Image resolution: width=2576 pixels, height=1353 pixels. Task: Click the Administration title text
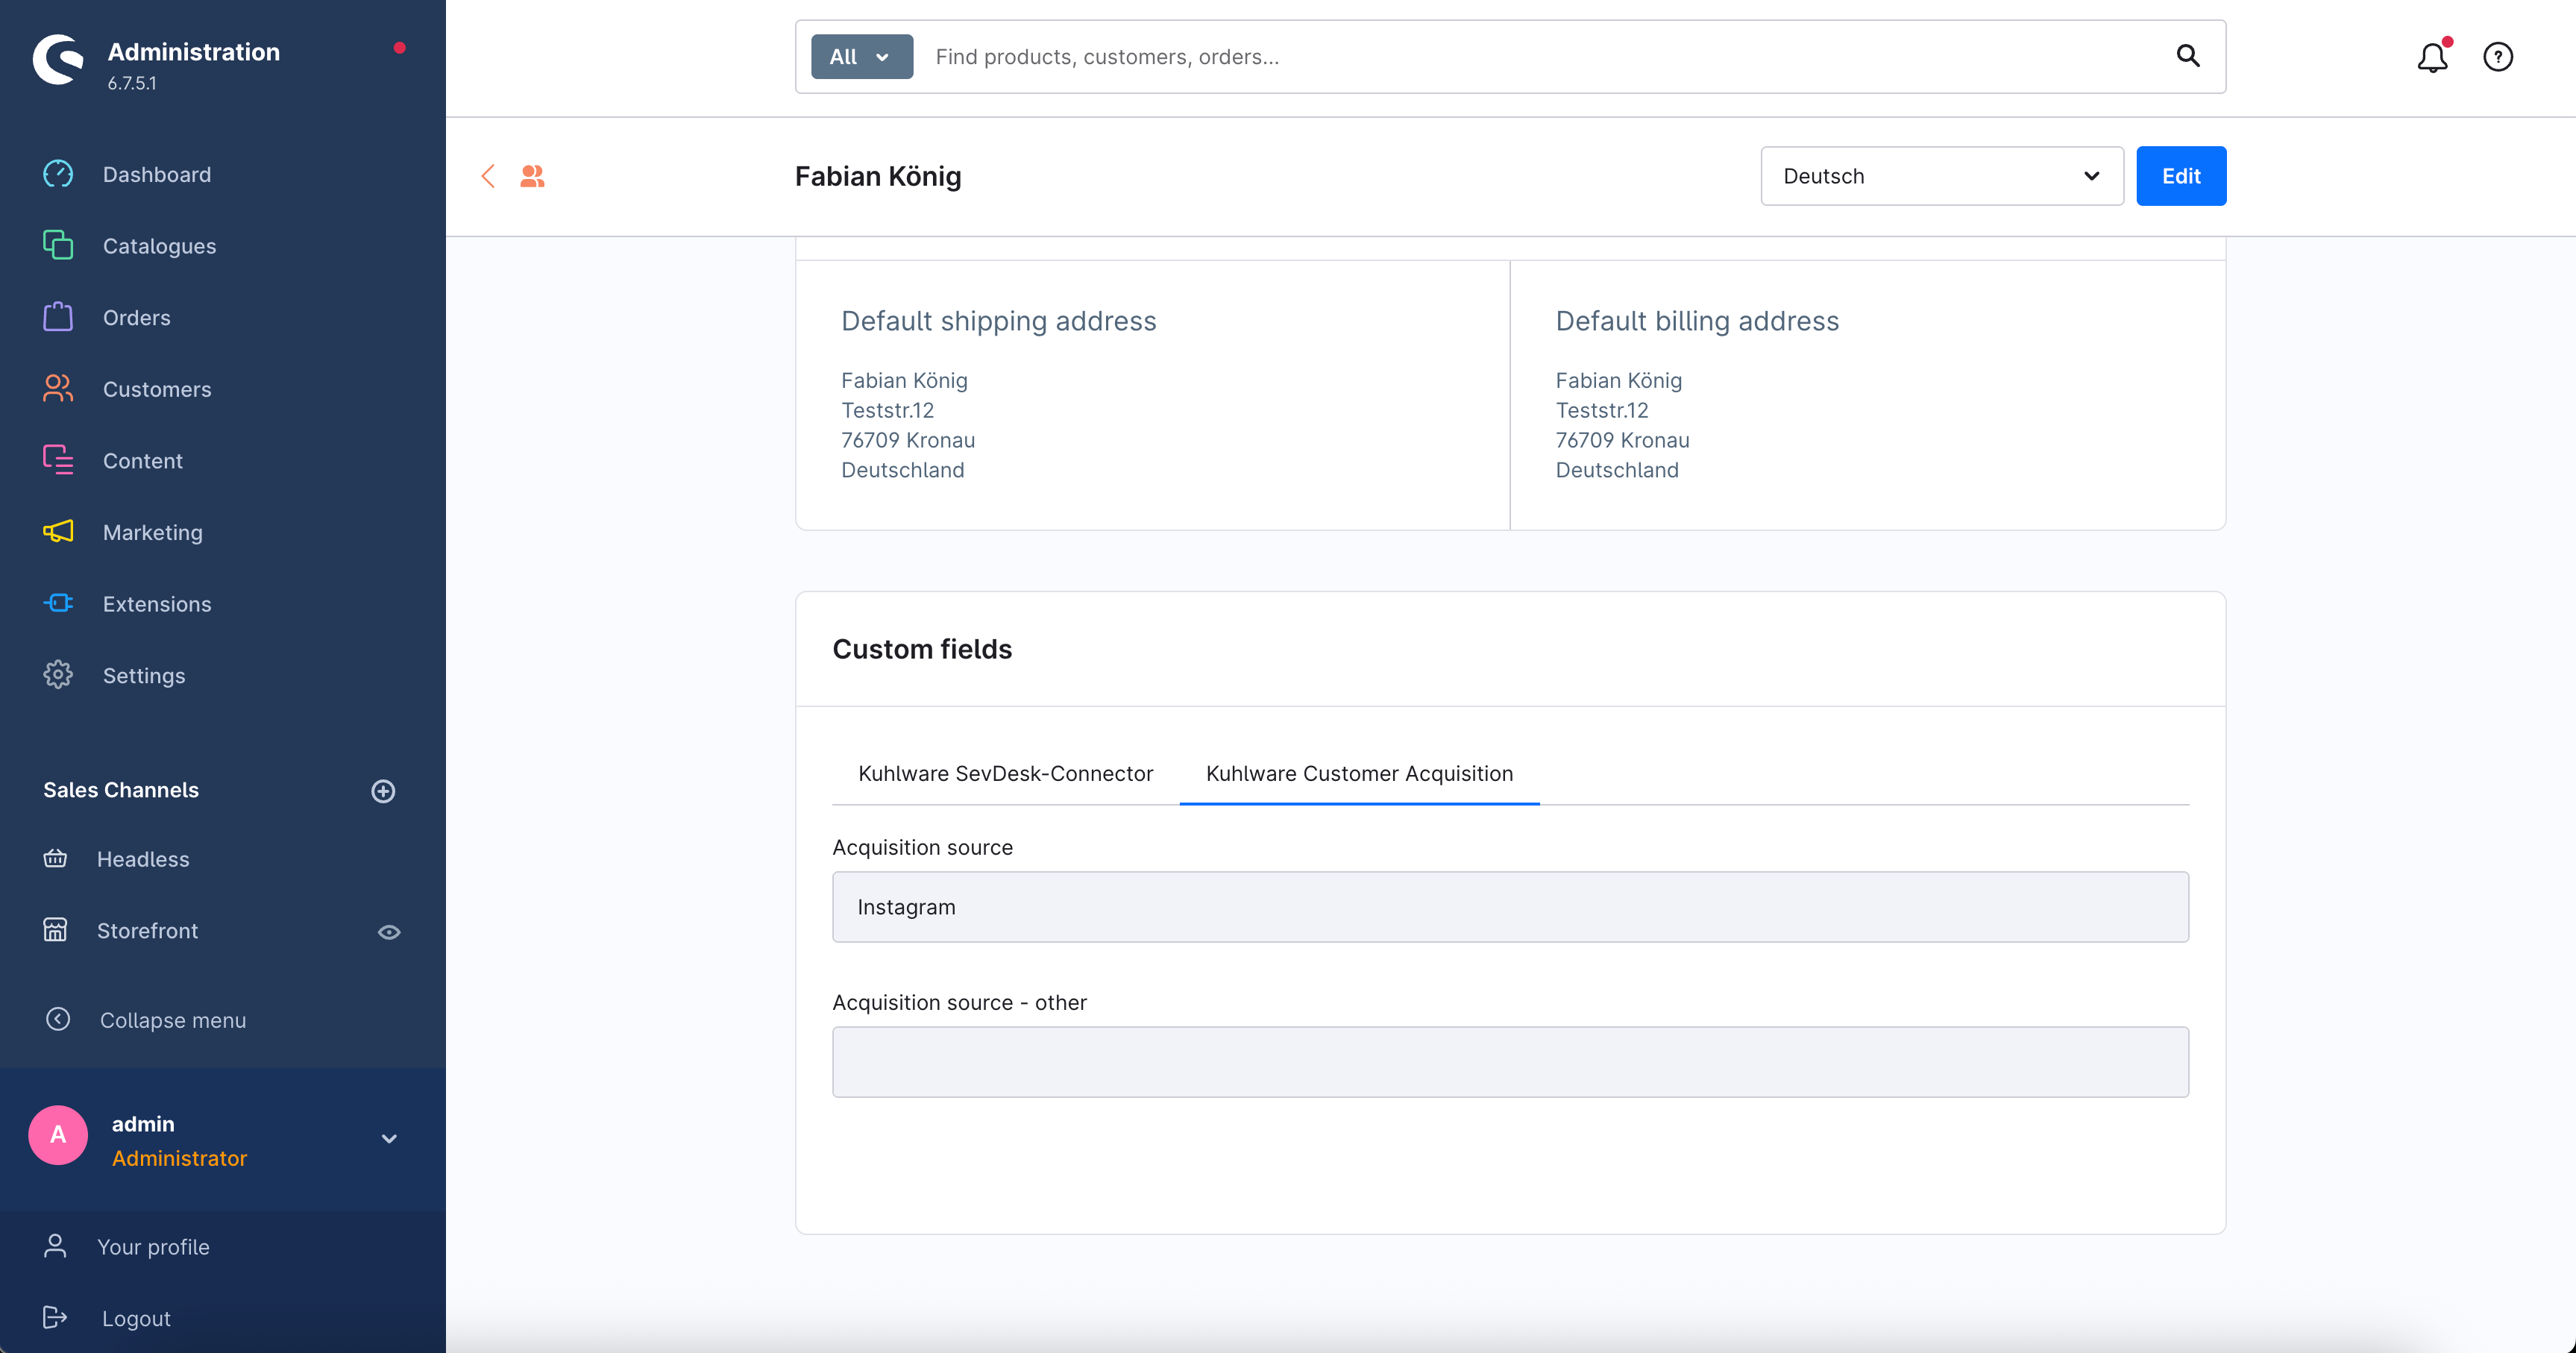coord(194,52)
